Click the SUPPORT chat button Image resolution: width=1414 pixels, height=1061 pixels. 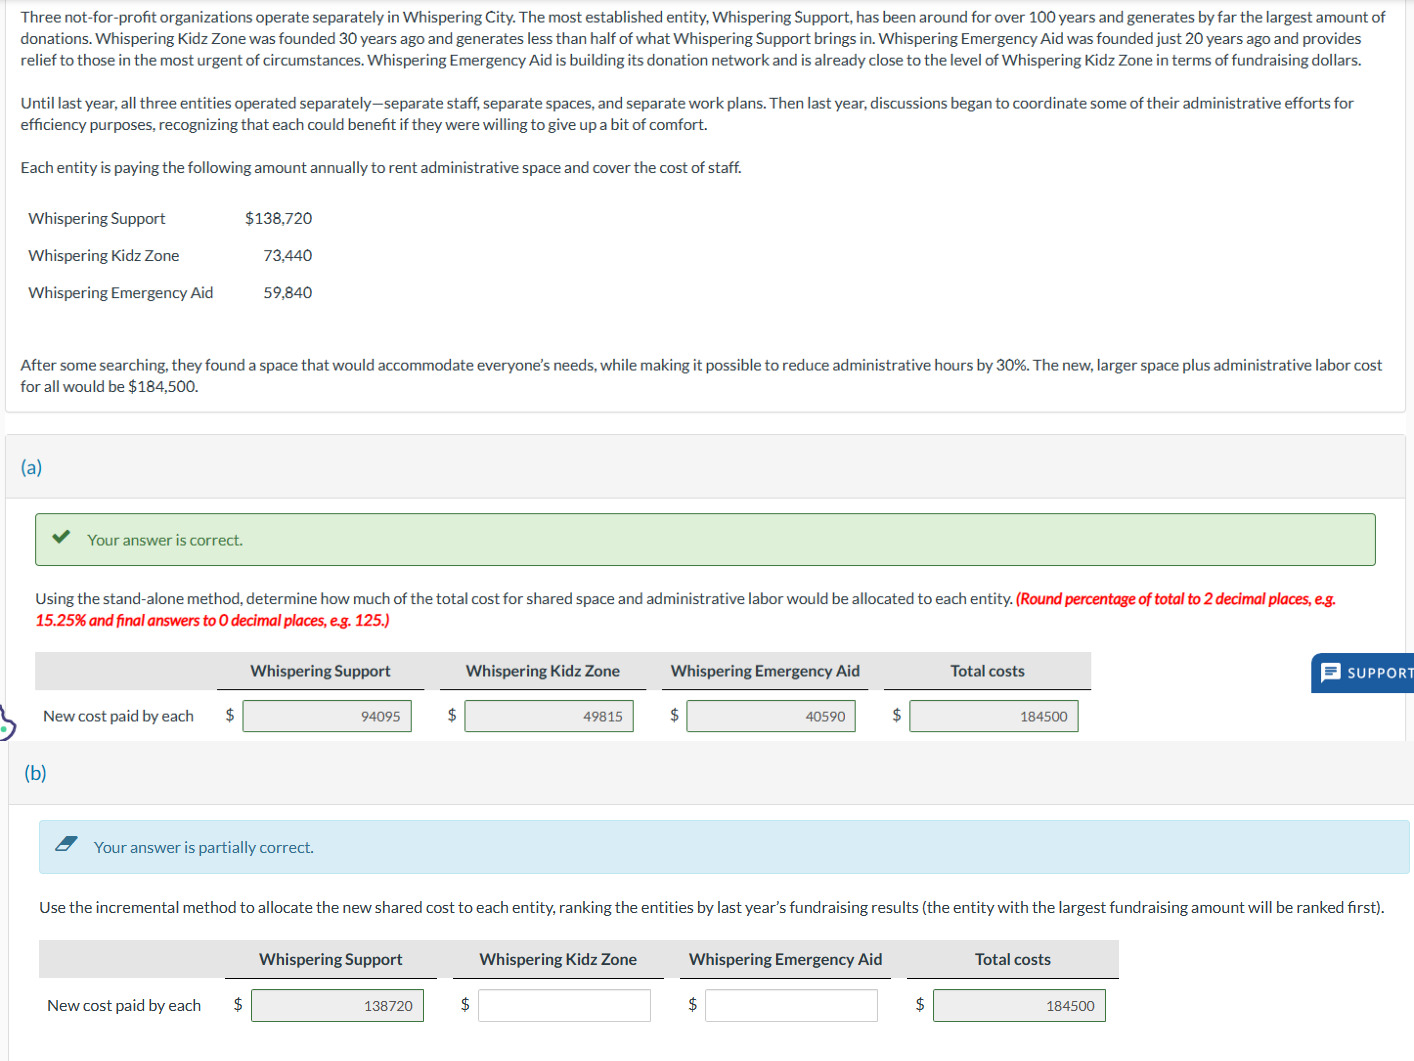point(1362,673)
